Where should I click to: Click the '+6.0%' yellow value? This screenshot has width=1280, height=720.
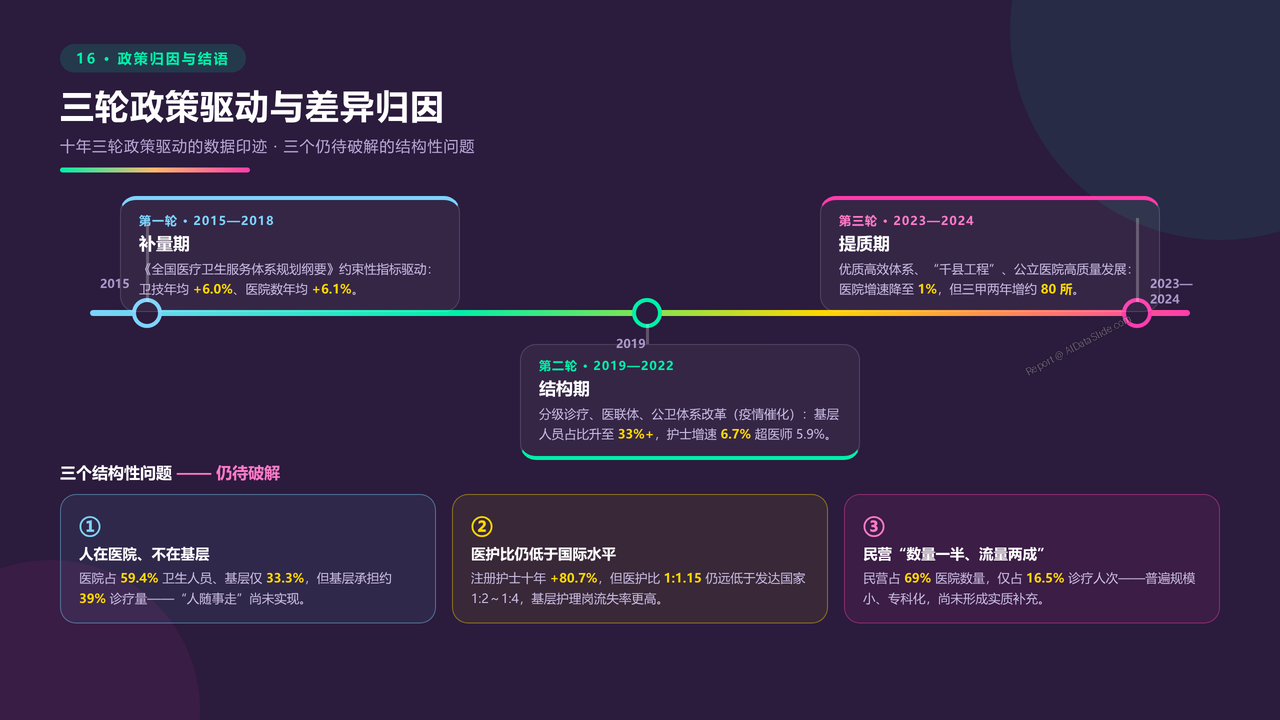click(213, 289)
